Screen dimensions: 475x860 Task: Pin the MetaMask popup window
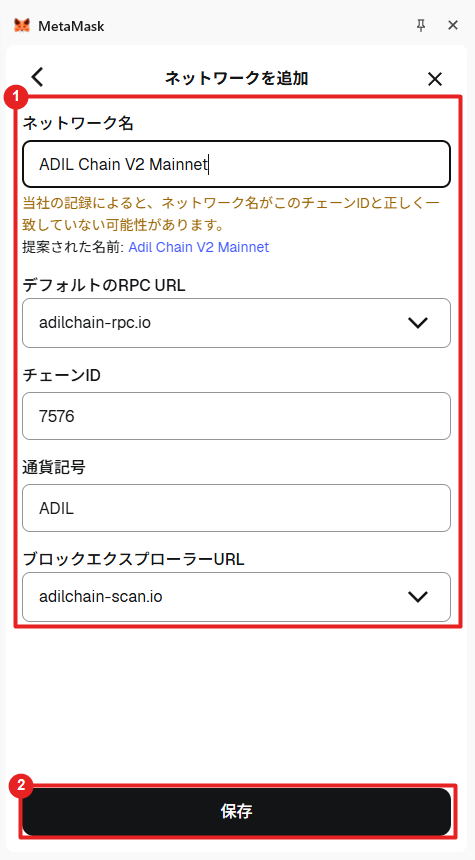click(x=421, y=25)
